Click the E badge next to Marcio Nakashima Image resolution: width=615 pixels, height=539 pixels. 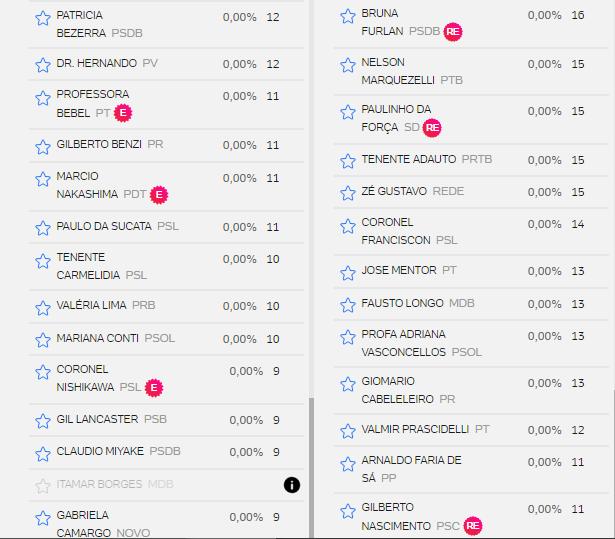click(x=158, y=195)
